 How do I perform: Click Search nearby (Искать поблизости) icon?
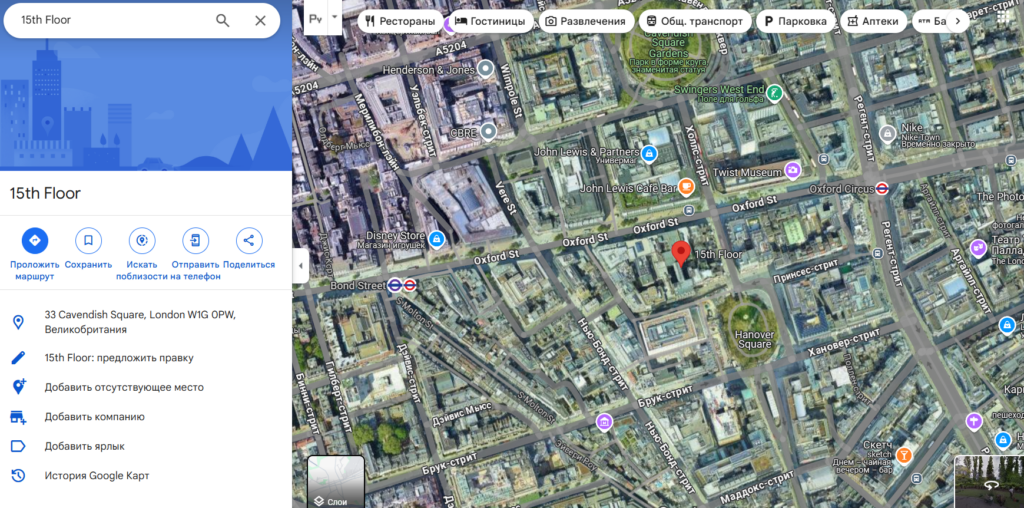[142, 240]
